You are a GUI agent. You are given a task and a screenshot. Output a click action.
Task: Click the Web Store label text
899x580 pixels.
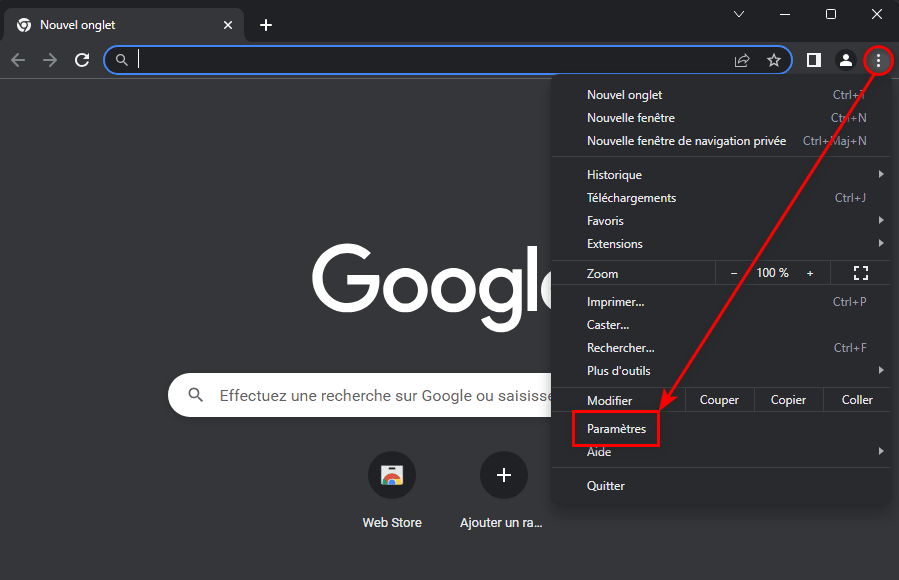(392, 522)
